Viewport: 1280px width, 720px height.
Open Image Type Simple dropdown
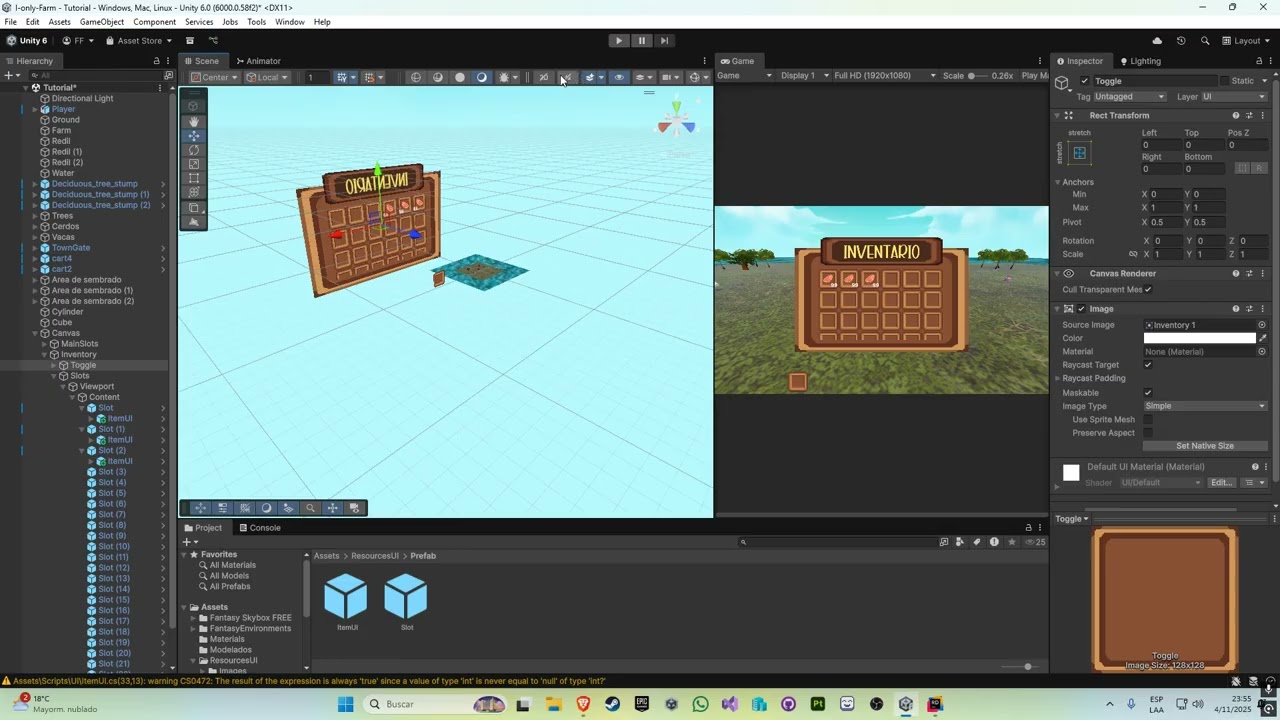[x=1205, y=406]
